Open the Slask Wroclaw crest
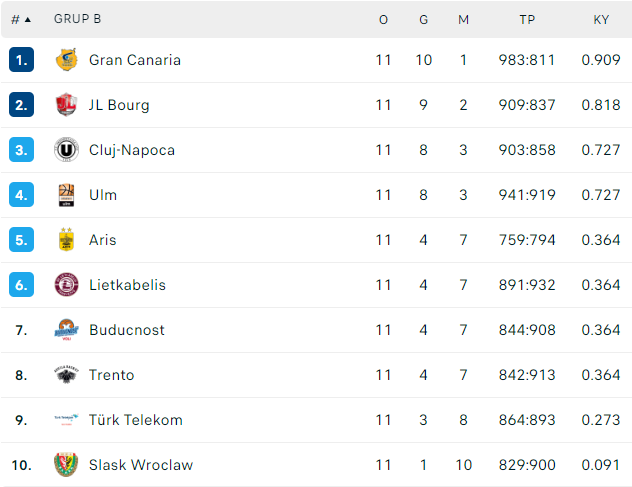Screen dimensions: 632x487 point(66,465)
